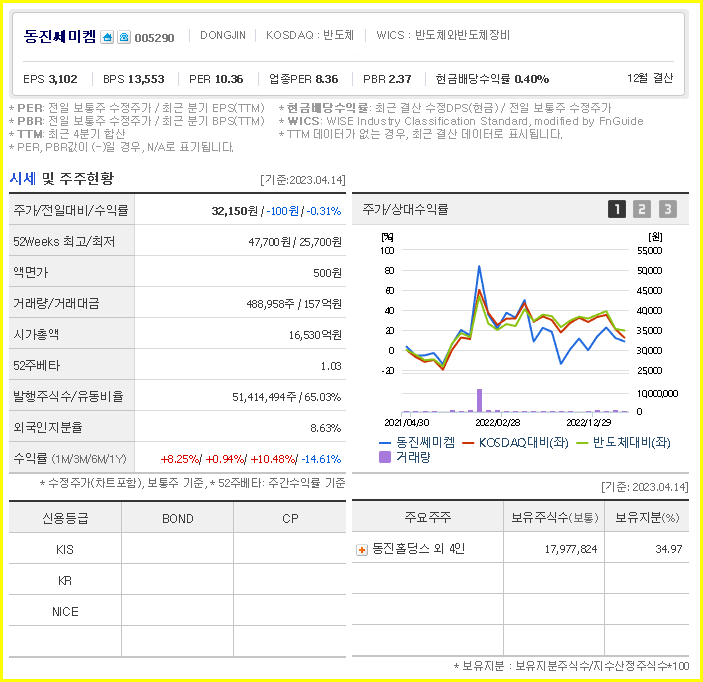Click the stock code 005290
This screenshot has width=703, height=682.
point(154,38)
